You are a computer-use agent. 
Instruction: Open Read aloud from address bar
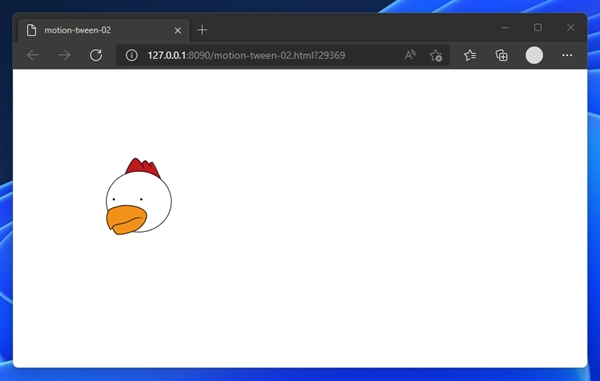410,55
